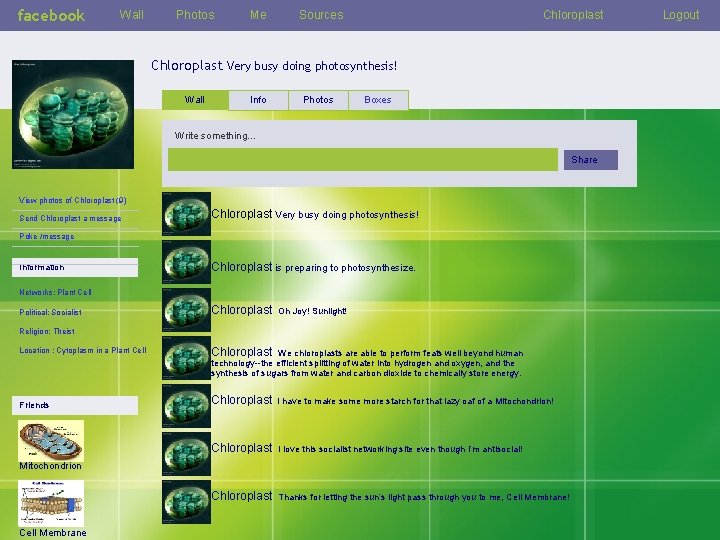
Task: Open View photos of Chloroplast link
Action: click(x=73, y=200)
